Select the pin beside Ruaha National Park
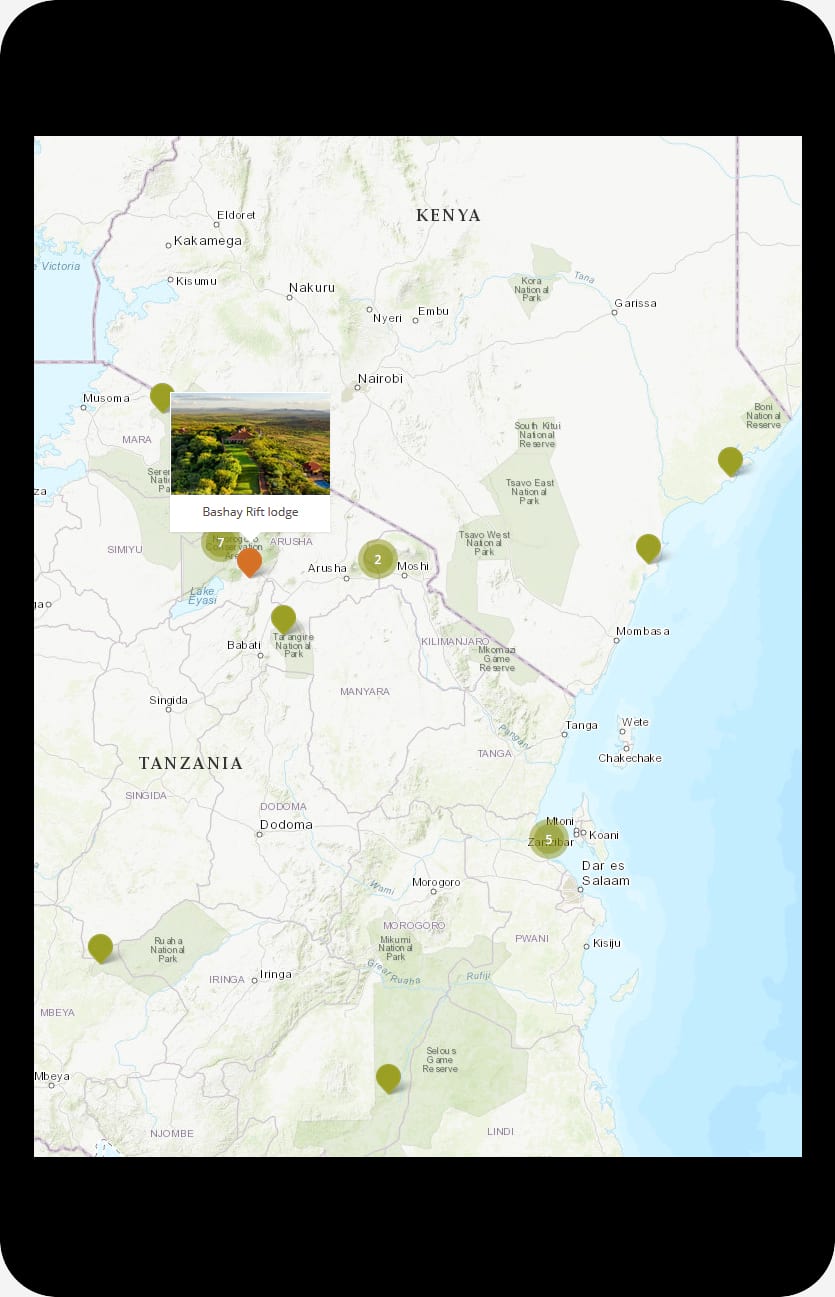The width and height of the screenshot is (835, 1297). pos(100,946)
